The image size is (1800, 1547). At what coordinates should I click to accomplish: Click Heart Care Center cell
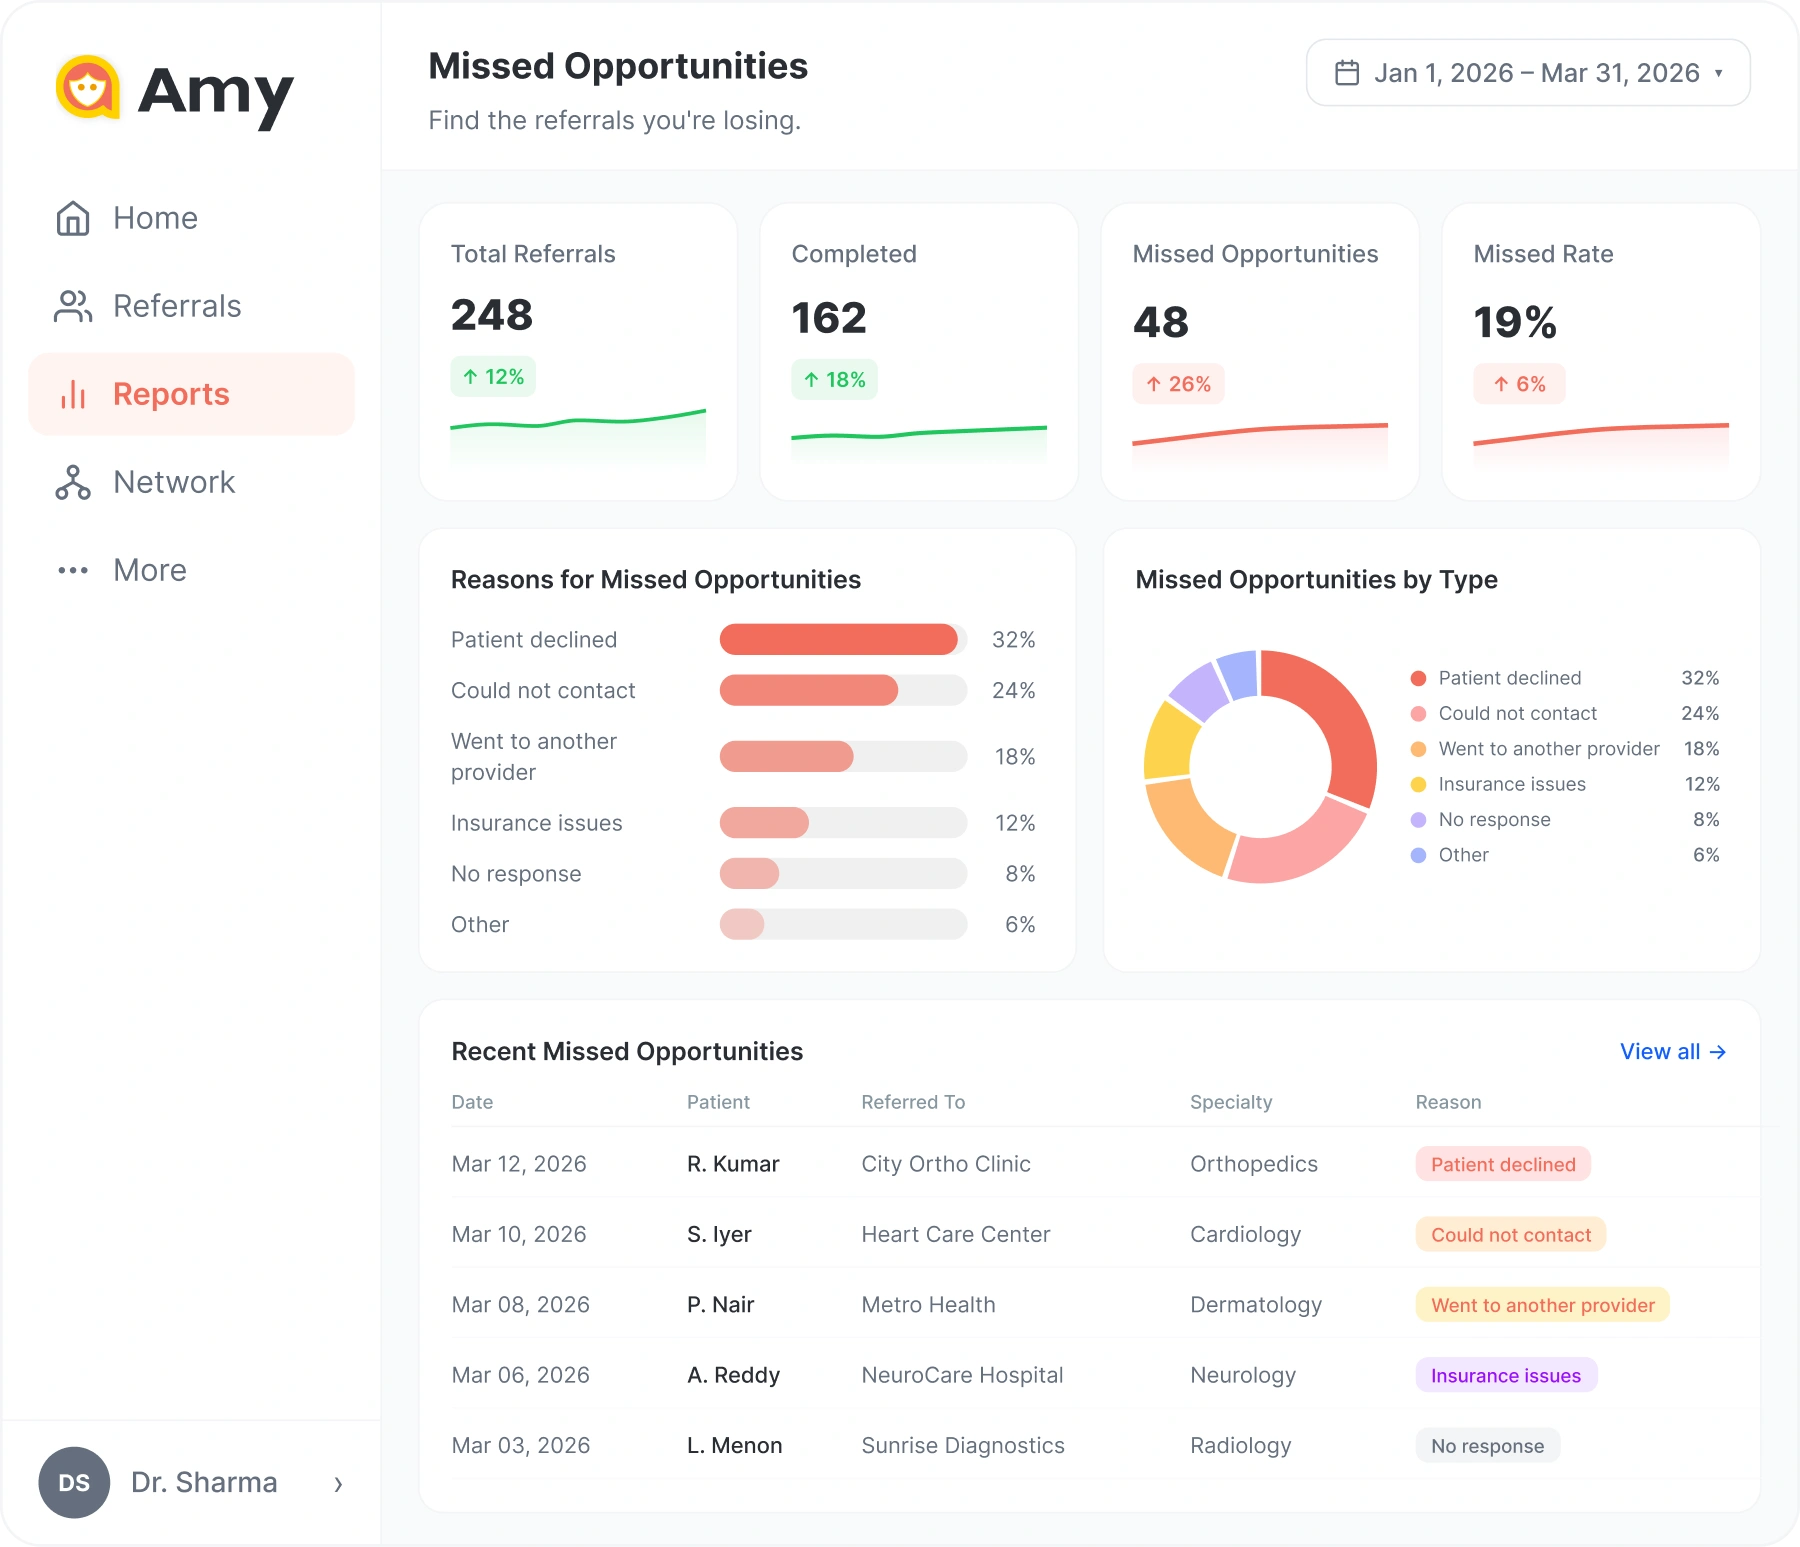956,1235
